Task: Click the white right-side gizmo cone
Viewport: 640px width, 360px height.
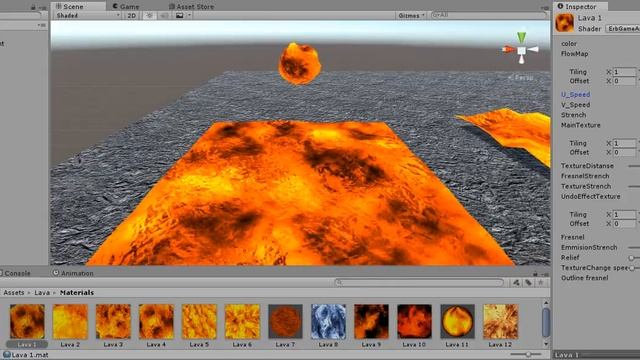Action: pyautogui.click(x=533, y=50)
